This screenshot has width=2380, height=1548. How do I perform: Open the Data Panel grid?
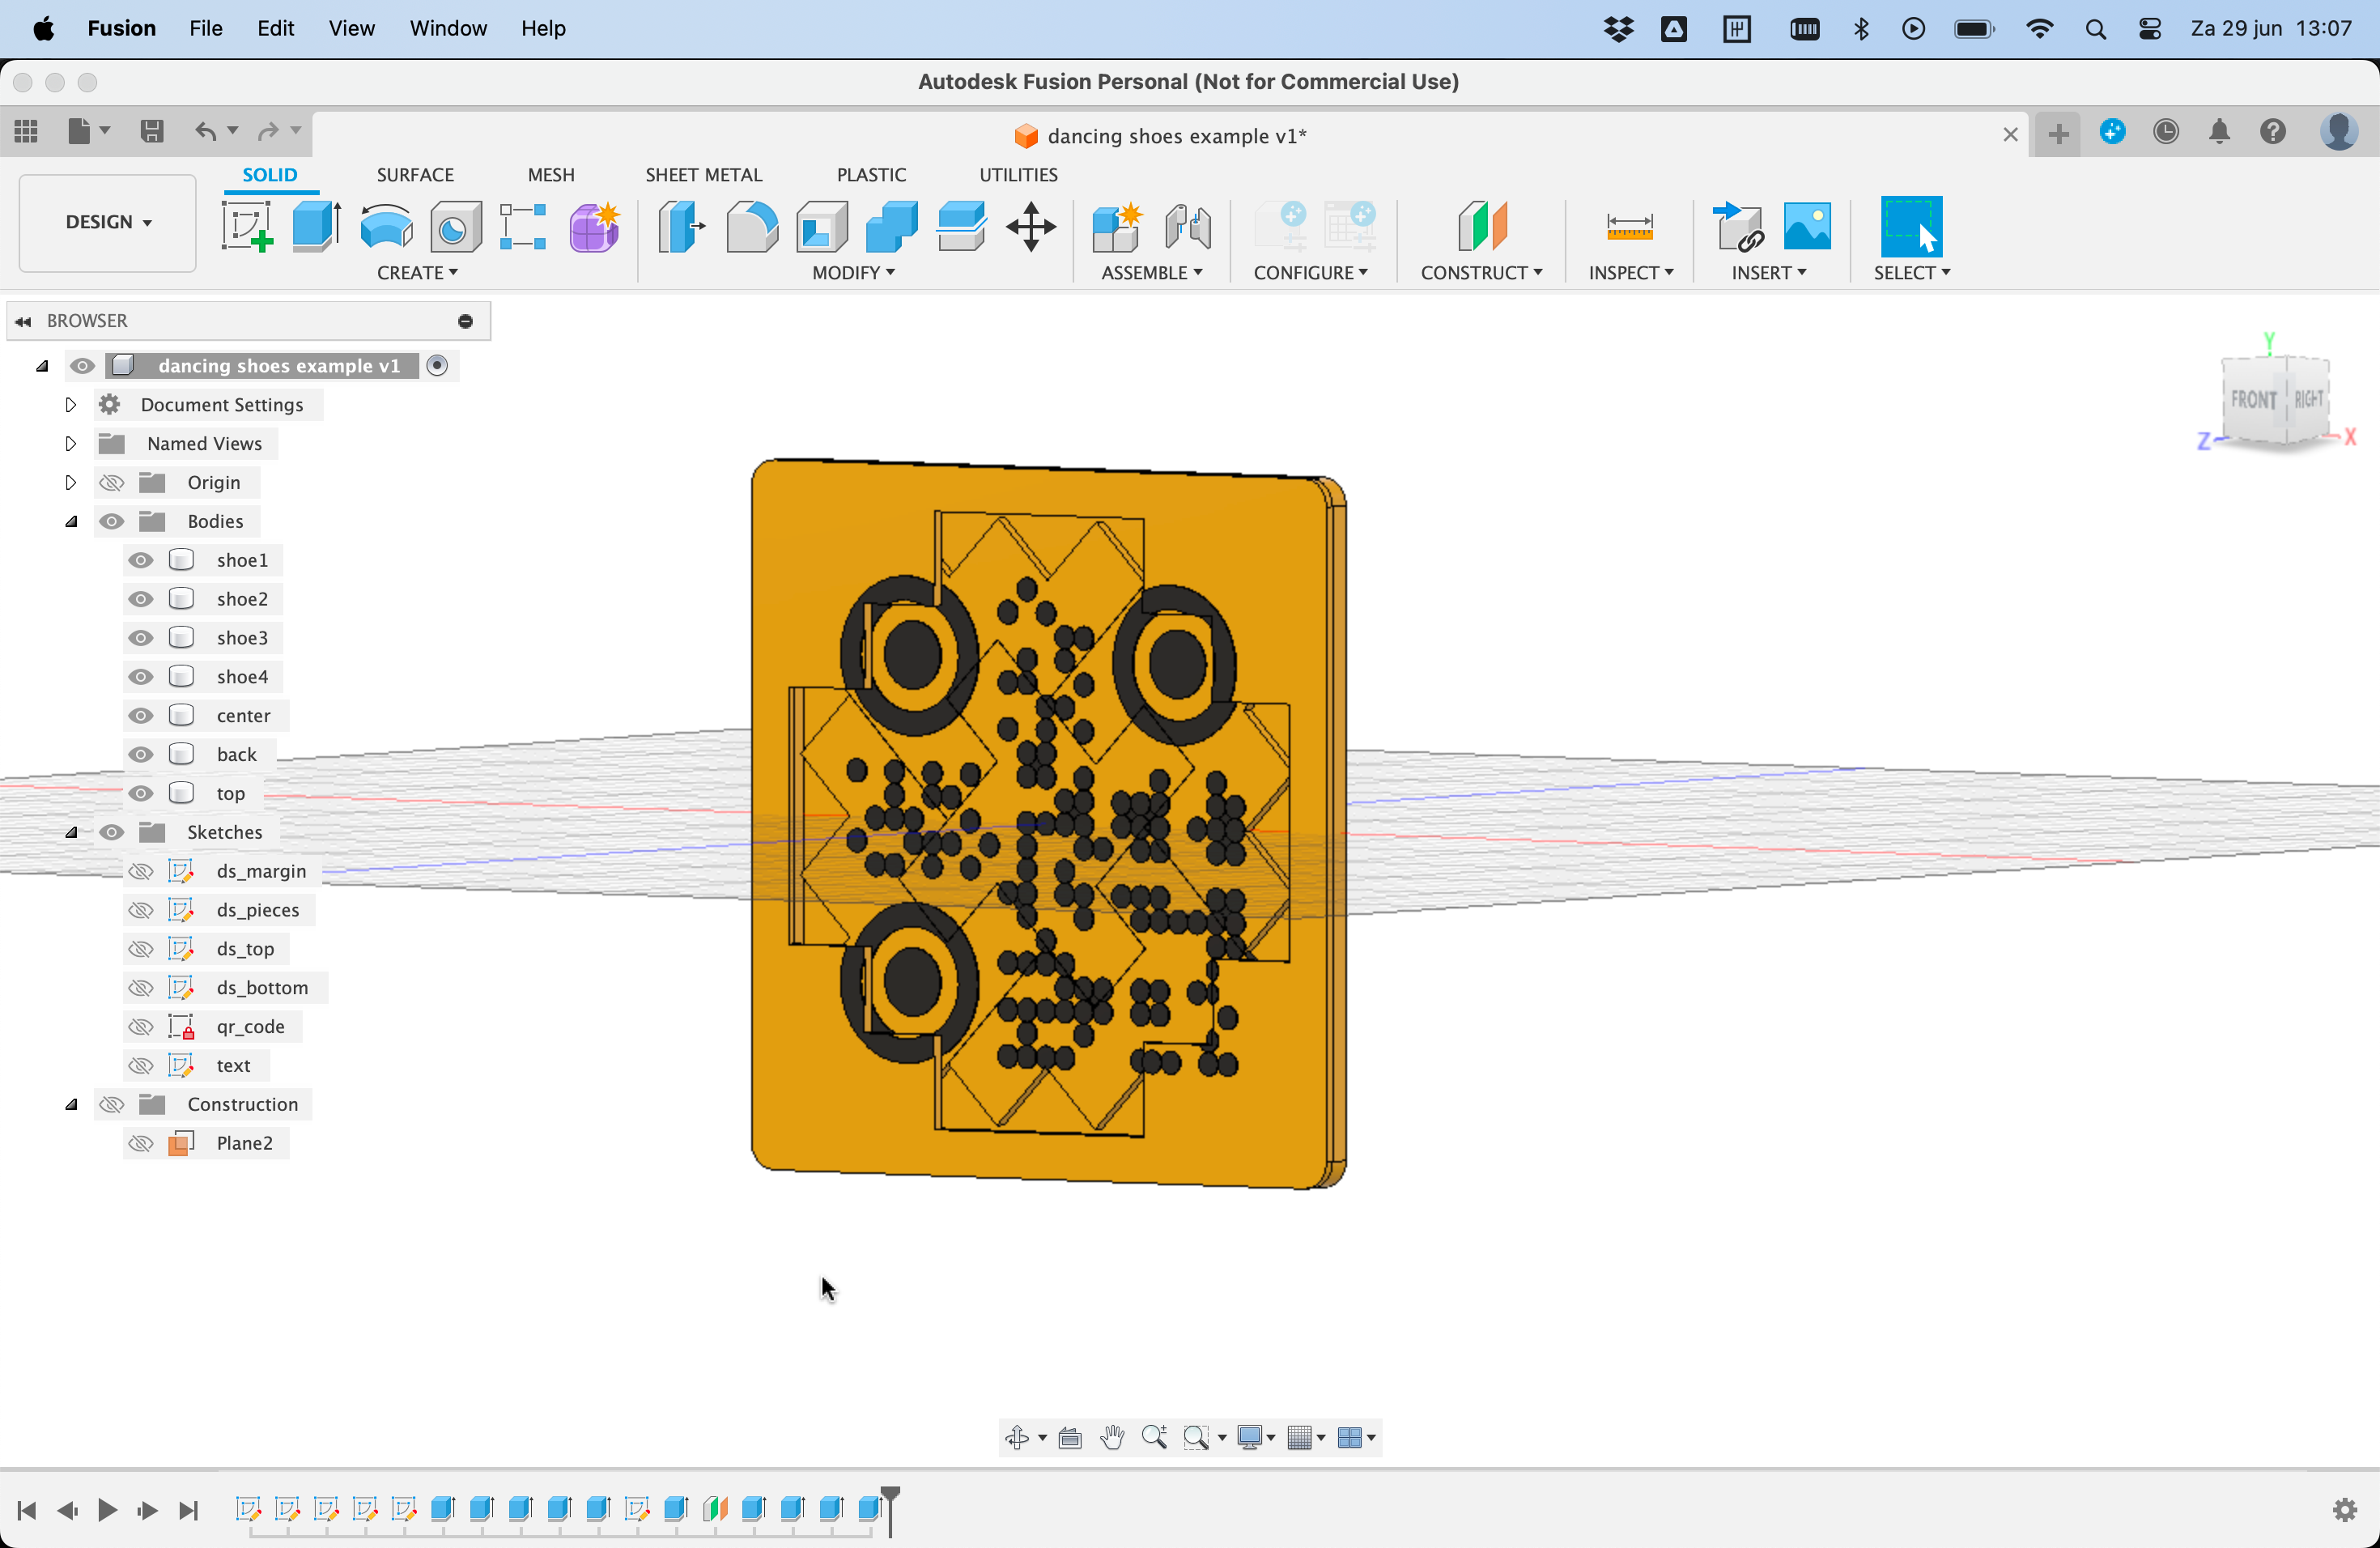coord(26,131)
